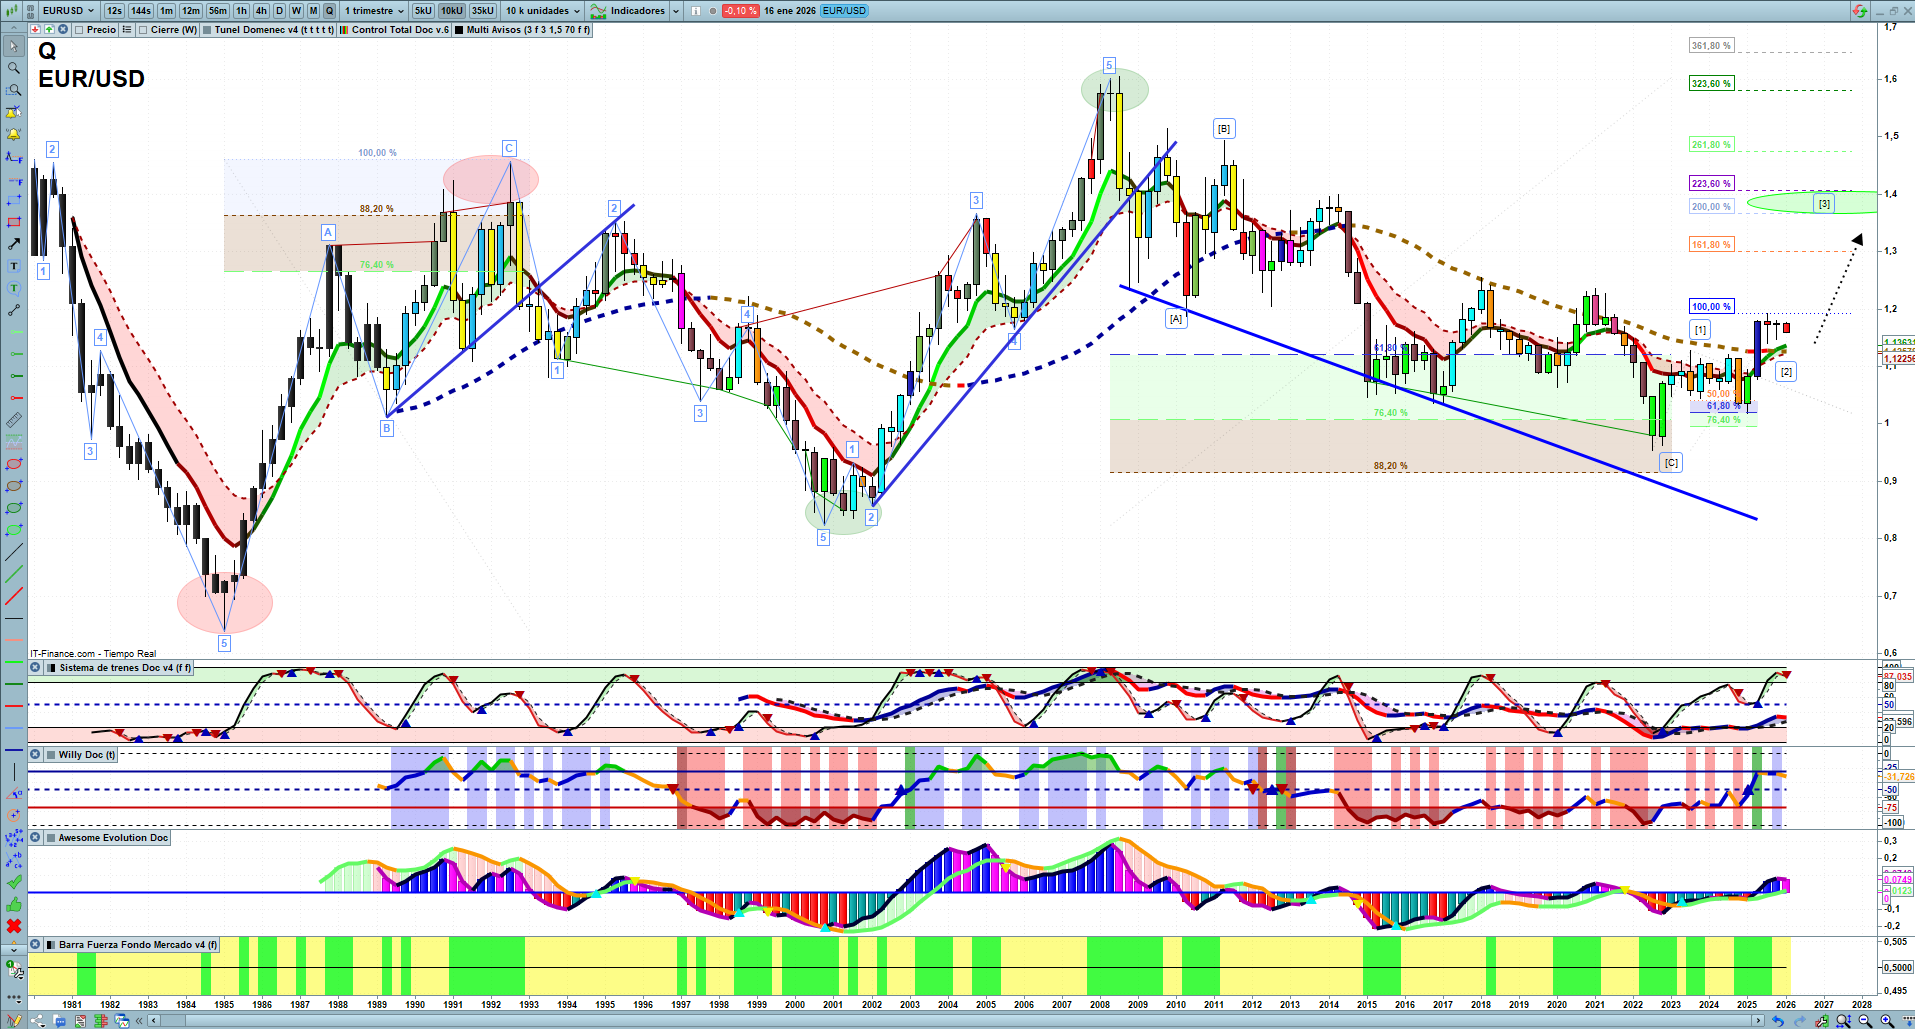Toggle the Precio checkbox
The image size is (1915, 1029).
click(78, 30)
